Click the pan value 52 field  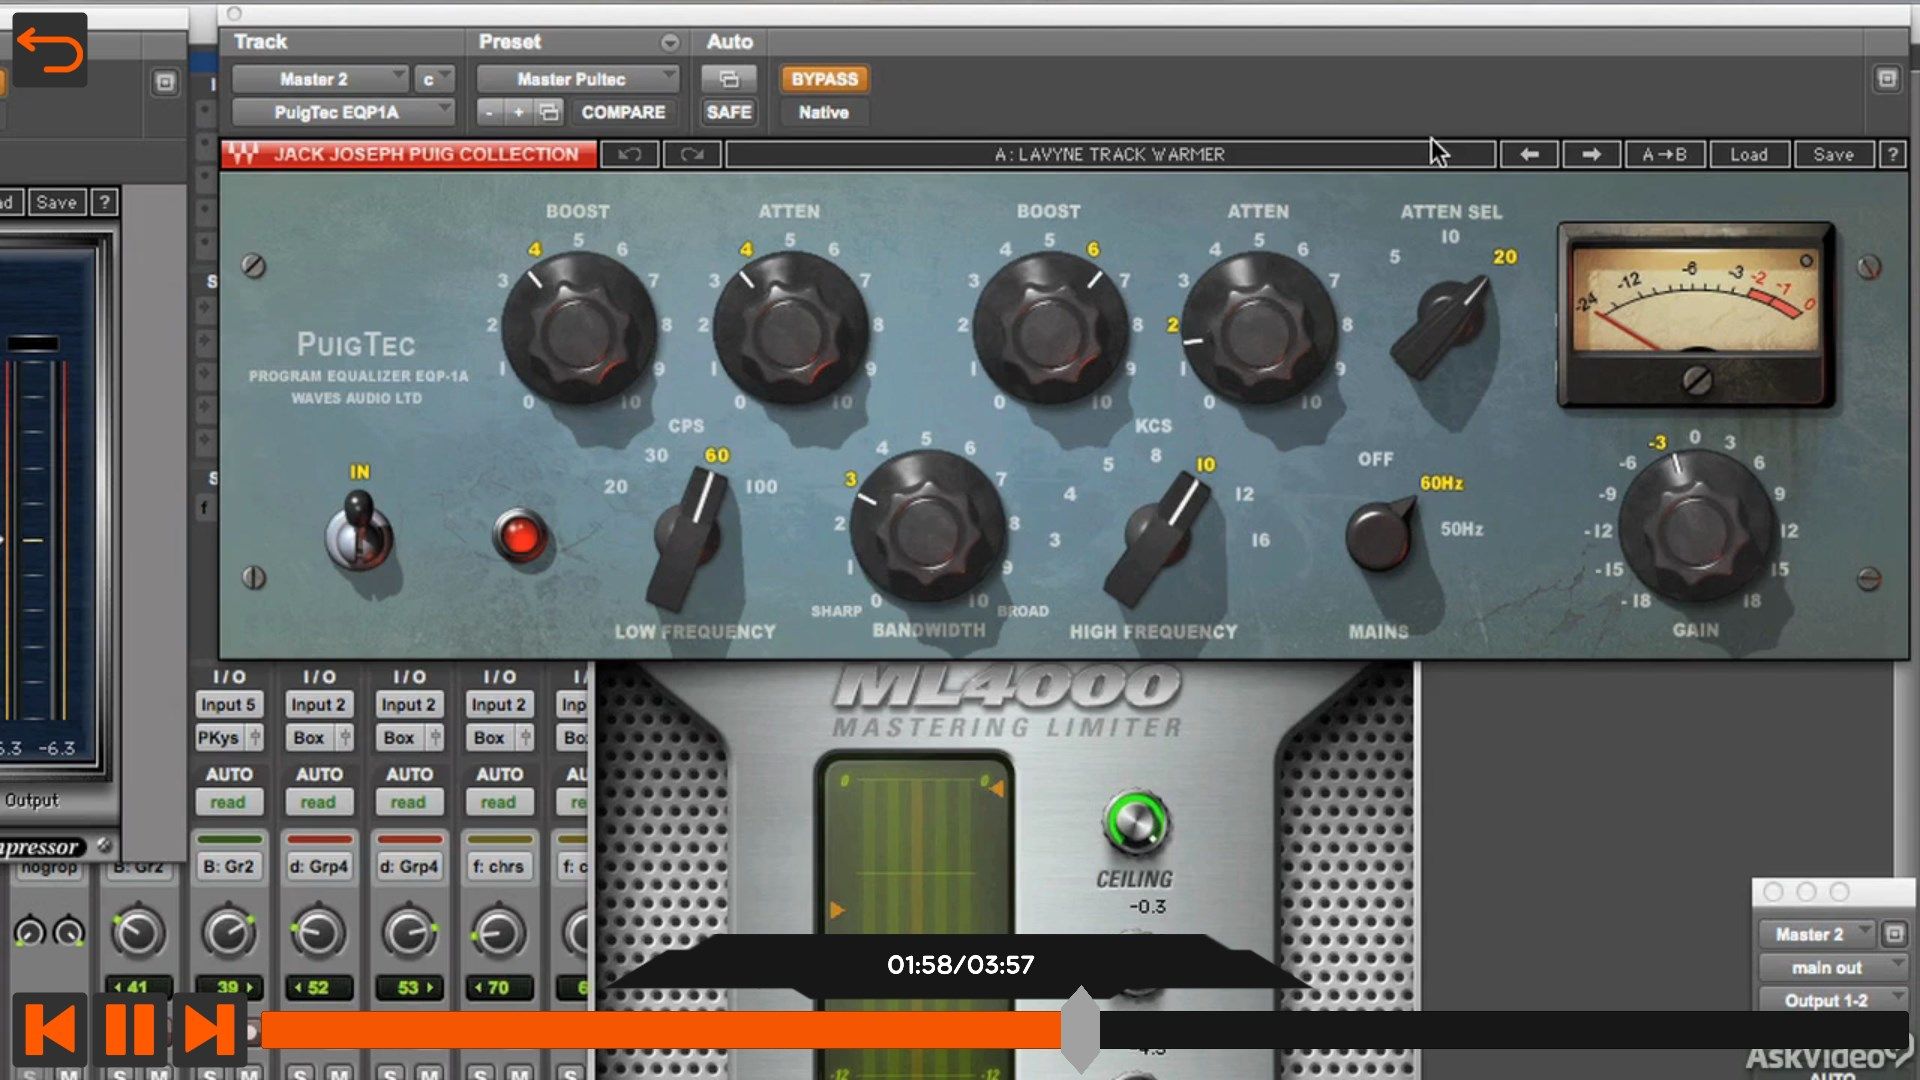pyautogui.click(x=318, y=987)
